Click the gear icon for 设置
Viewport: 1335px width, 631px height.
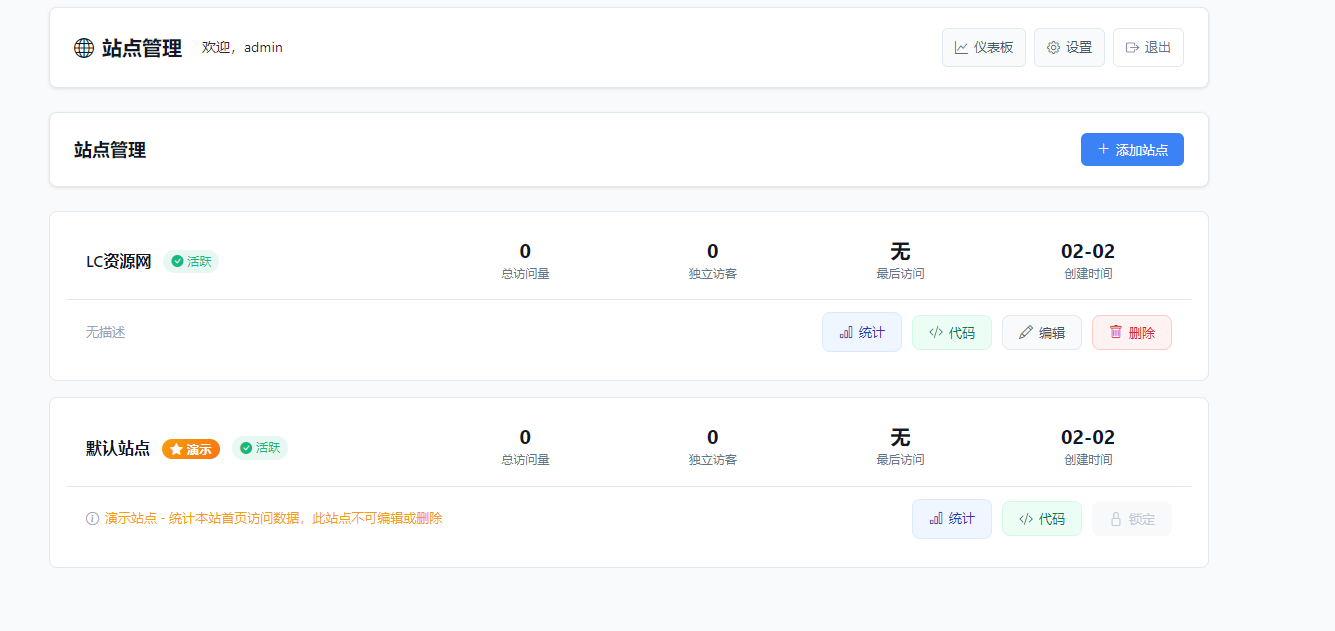(1053, 48)
